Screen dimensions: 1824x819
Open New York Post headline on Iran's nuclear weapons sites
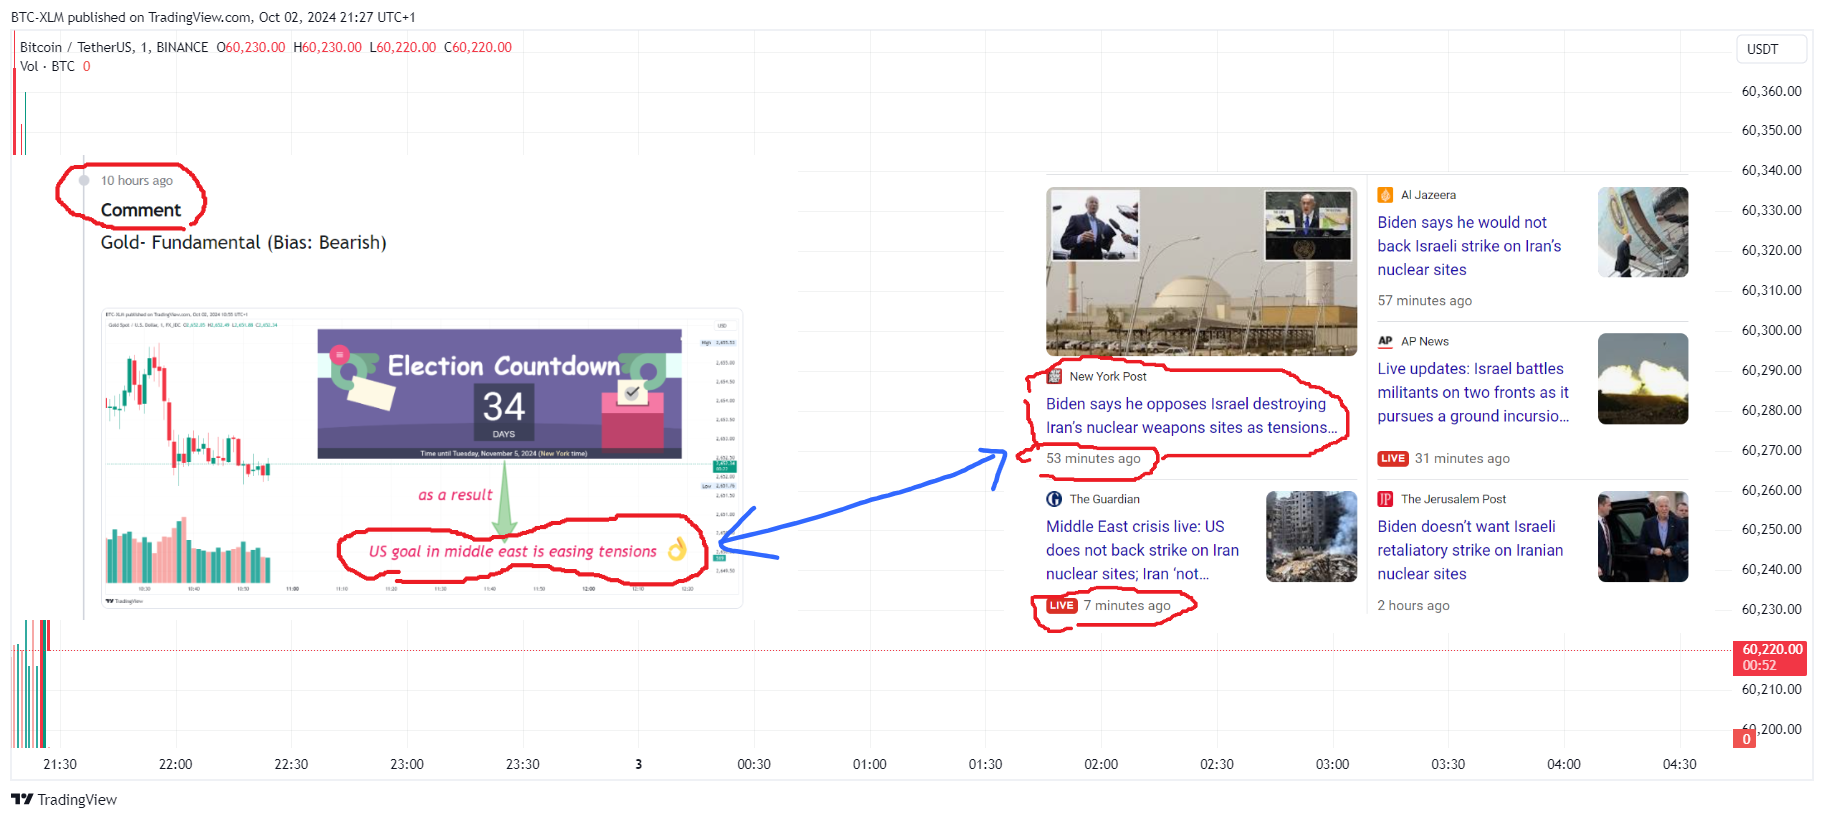pyautogui.click(x=1191, y=416)
